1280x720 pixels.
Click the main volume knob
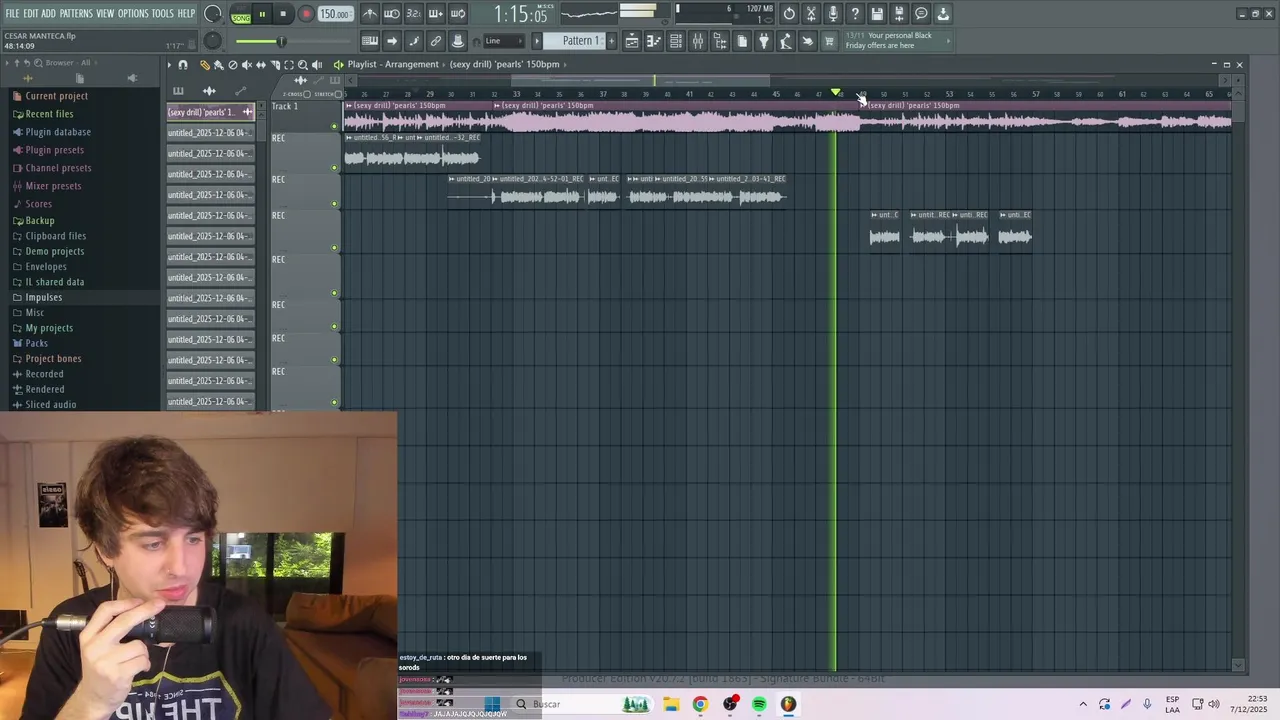click(x=213, y=14)
